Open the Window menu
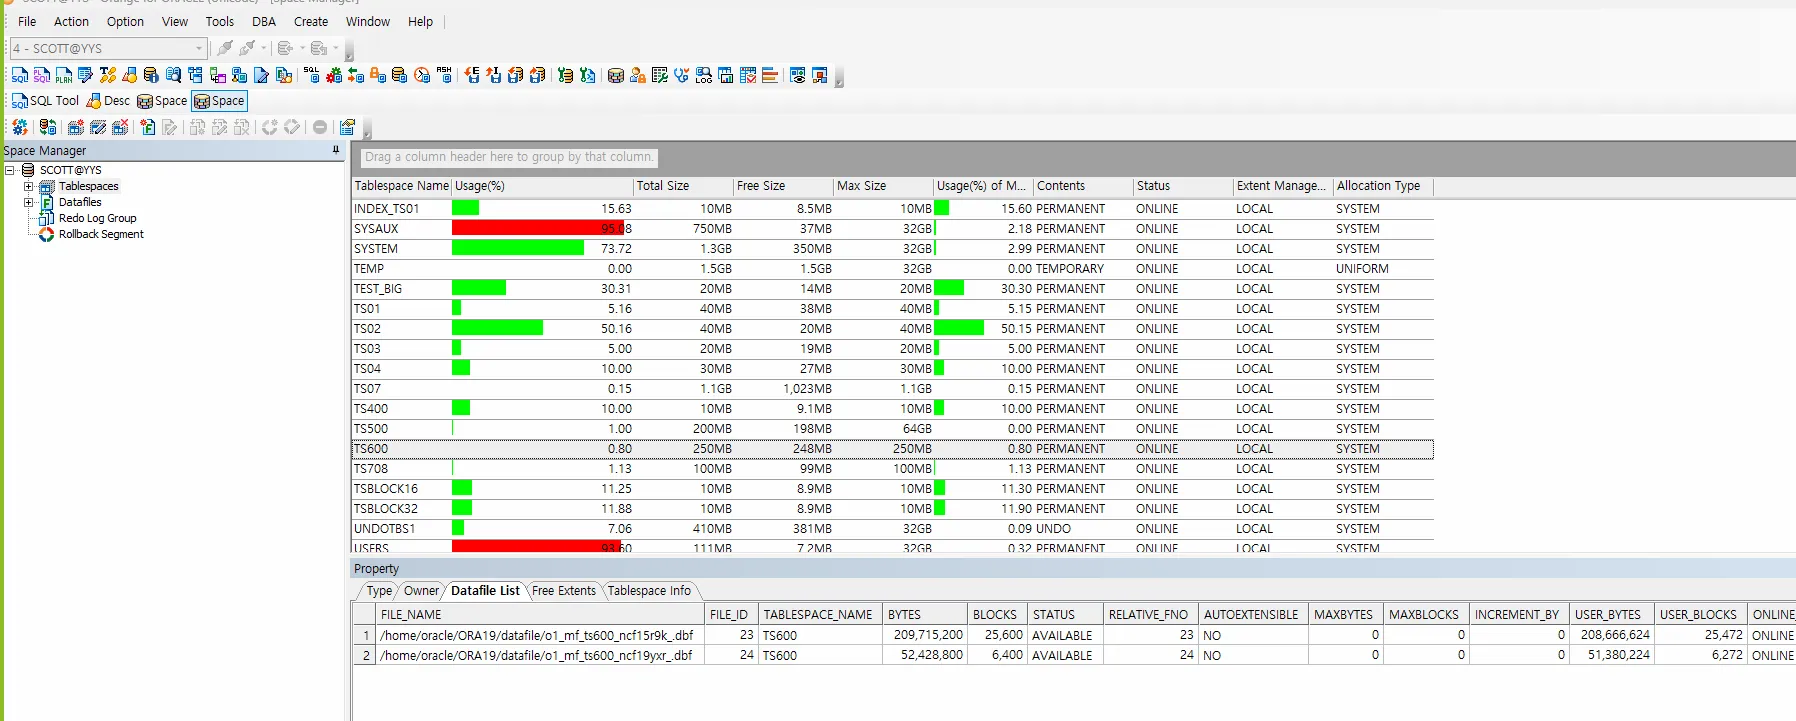 point(368,21)
